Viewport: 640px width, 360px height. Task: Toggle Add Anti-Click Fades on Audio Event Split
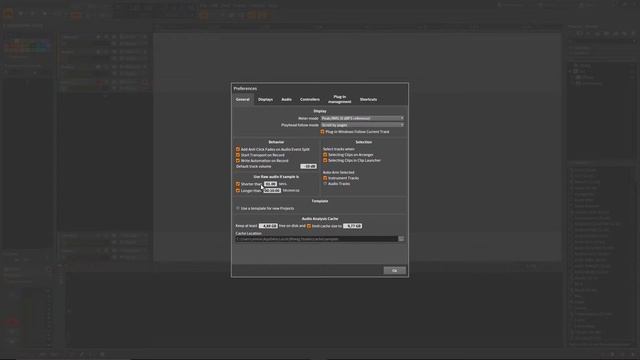pos(238,149)
